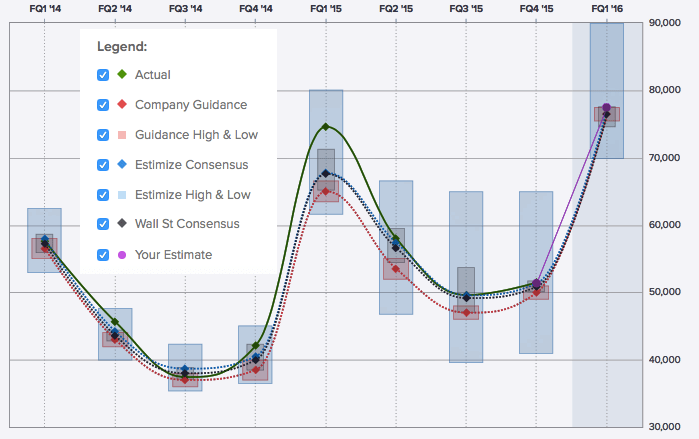Disable the Your Estimate checkbox
699x439 pixels.
(103, 255)
